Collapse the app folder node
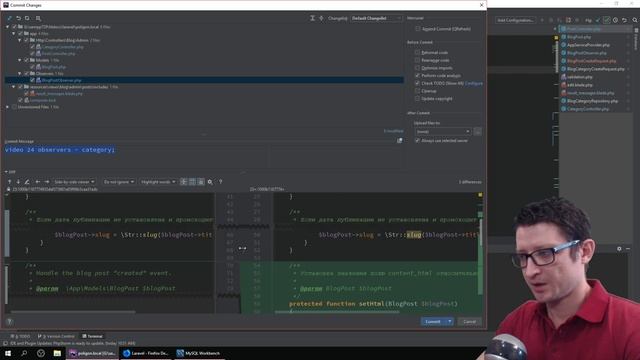Viewport: 640px width, 360px height. (x=13, y=33)
